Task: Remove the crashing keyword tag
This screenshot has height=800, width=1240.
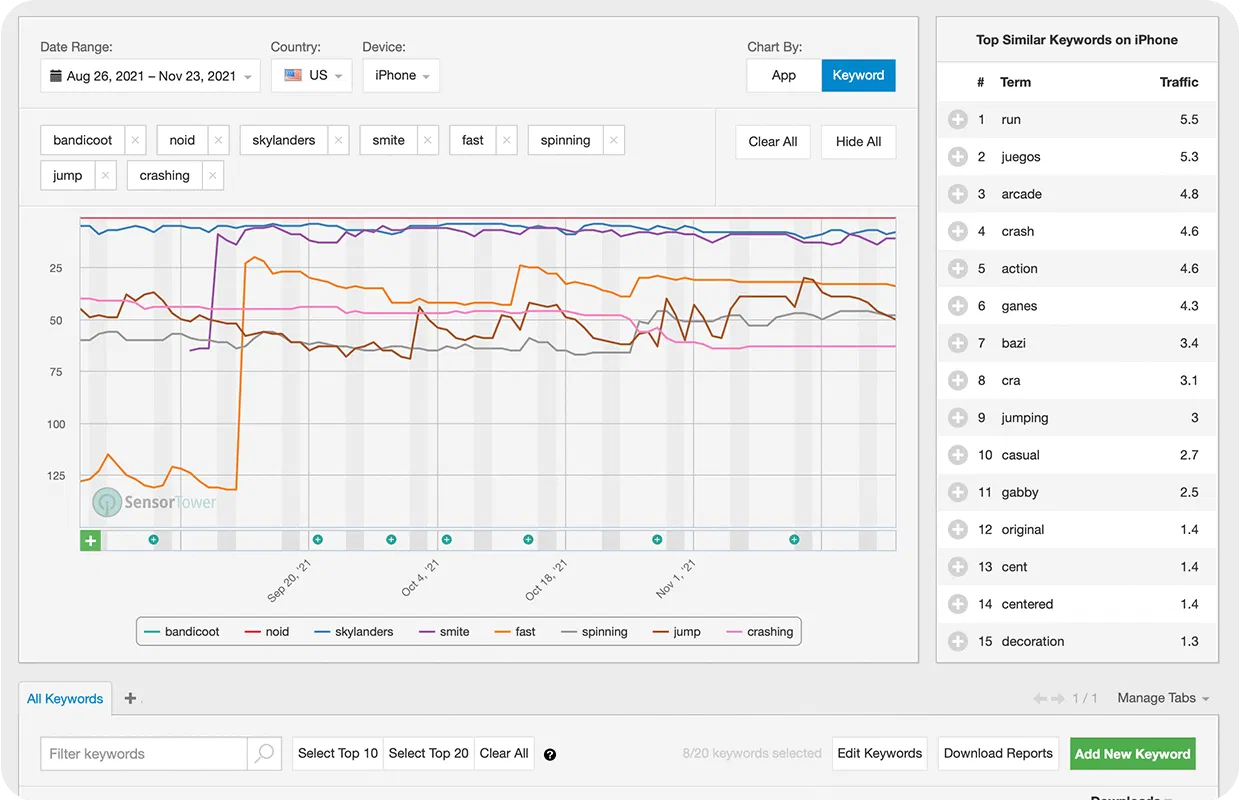Action: click(212, 176)
